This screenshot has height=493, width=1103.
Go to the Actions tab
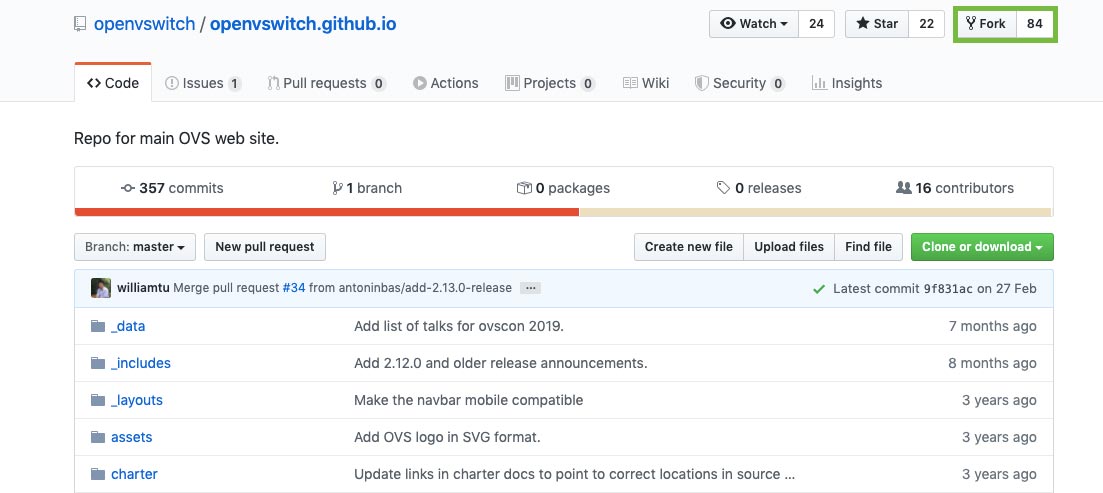click(445, 83)
